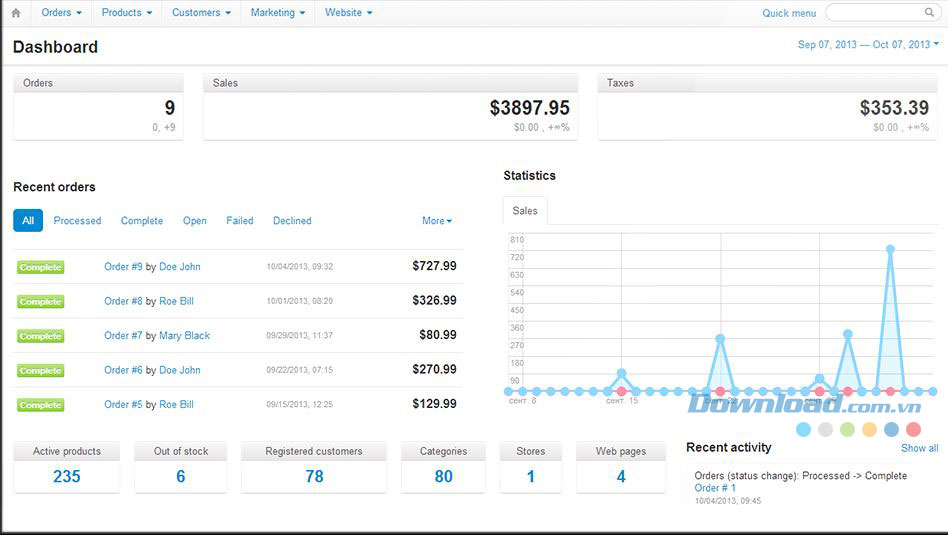The width and height of the screenshot is (948, 535).
Task: Open the Order #7 link
Action: tap(123, 336)
